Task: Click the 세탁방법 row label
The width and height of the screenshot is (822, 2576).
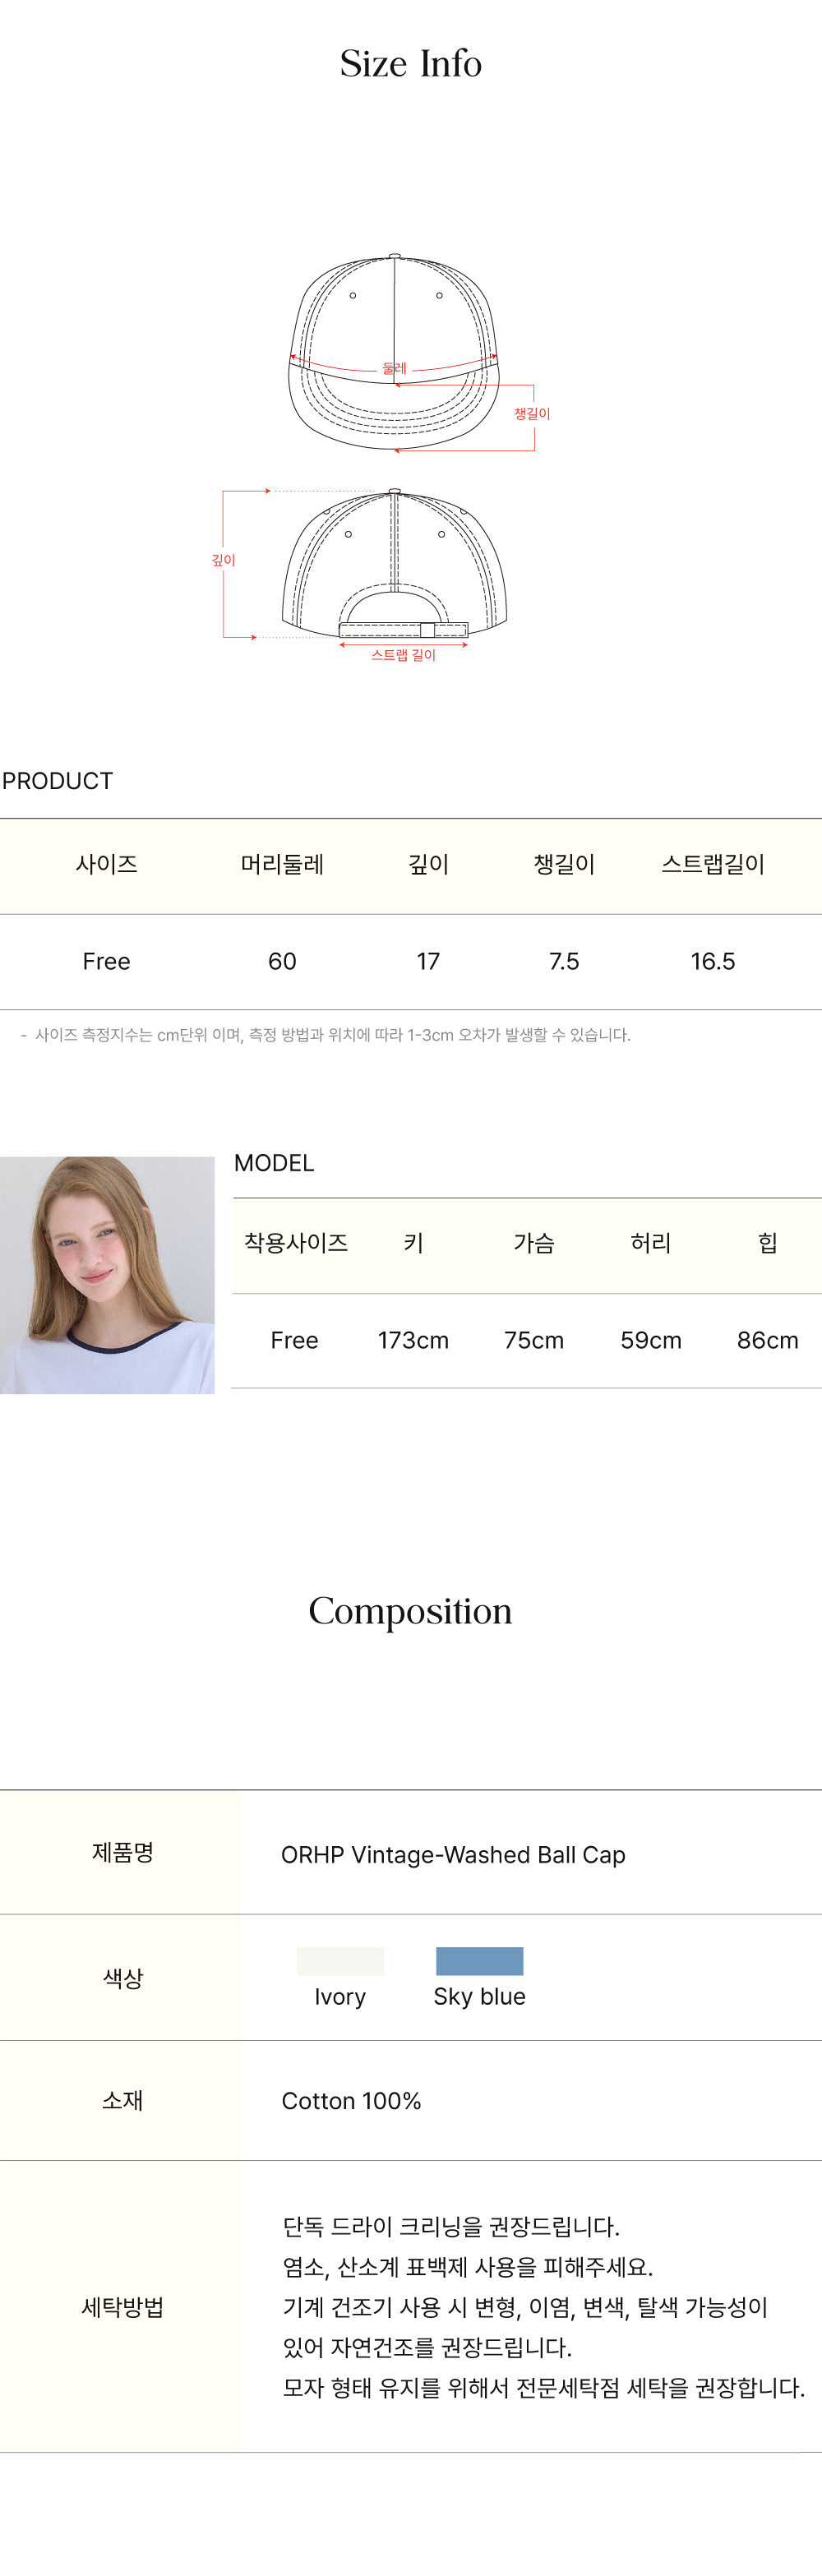Action: (x=122, y=2306)
